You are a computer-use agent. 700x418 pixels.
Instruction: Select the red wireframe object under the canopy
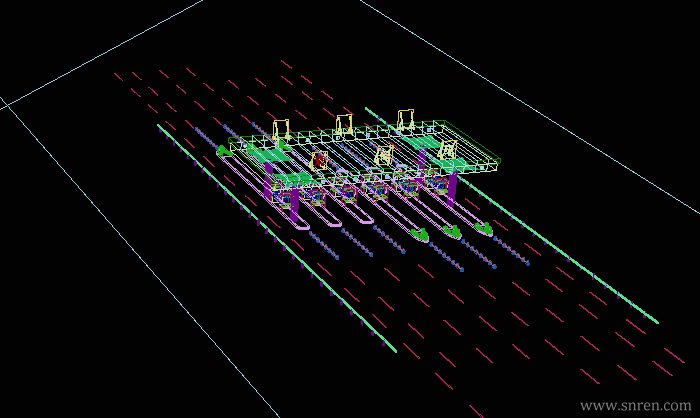point(318,160)
